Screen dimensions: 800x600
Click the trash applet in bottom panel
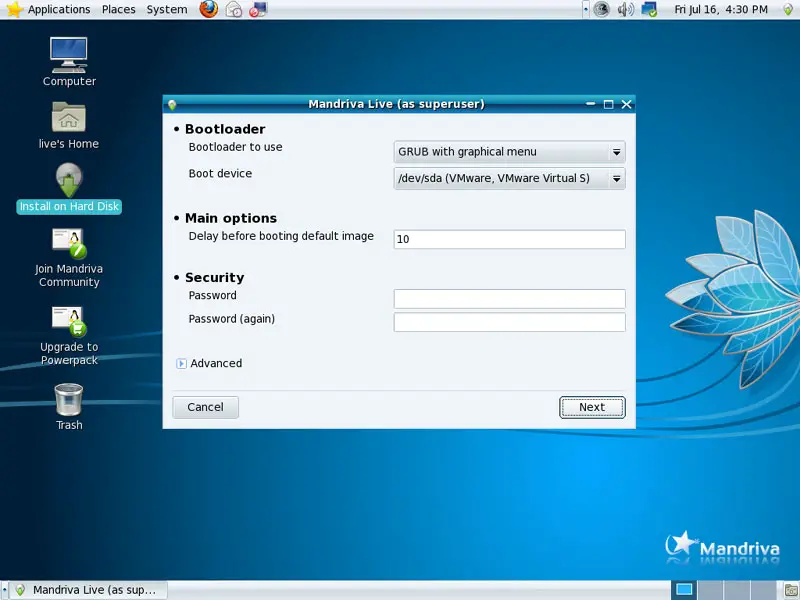[791, 590]
